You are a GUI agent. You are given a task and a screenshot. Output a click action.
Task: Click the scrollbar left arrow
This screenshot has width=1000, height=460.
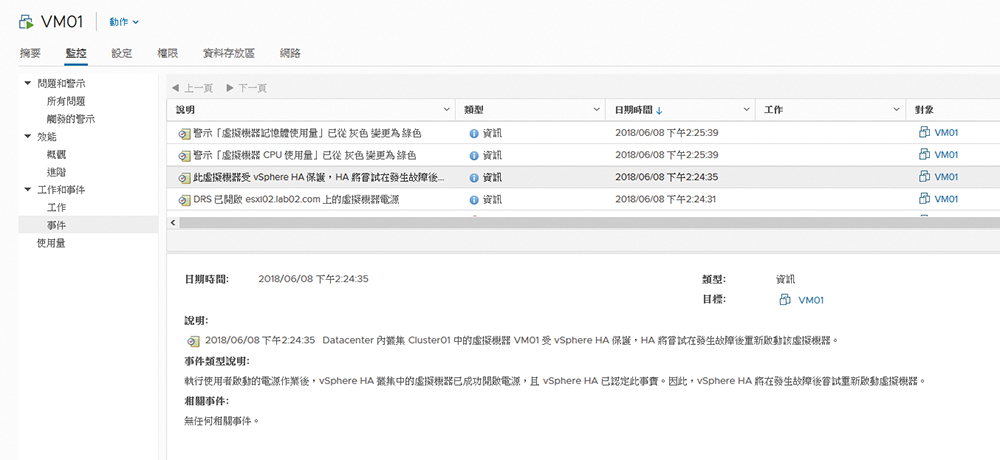point(172,222)
